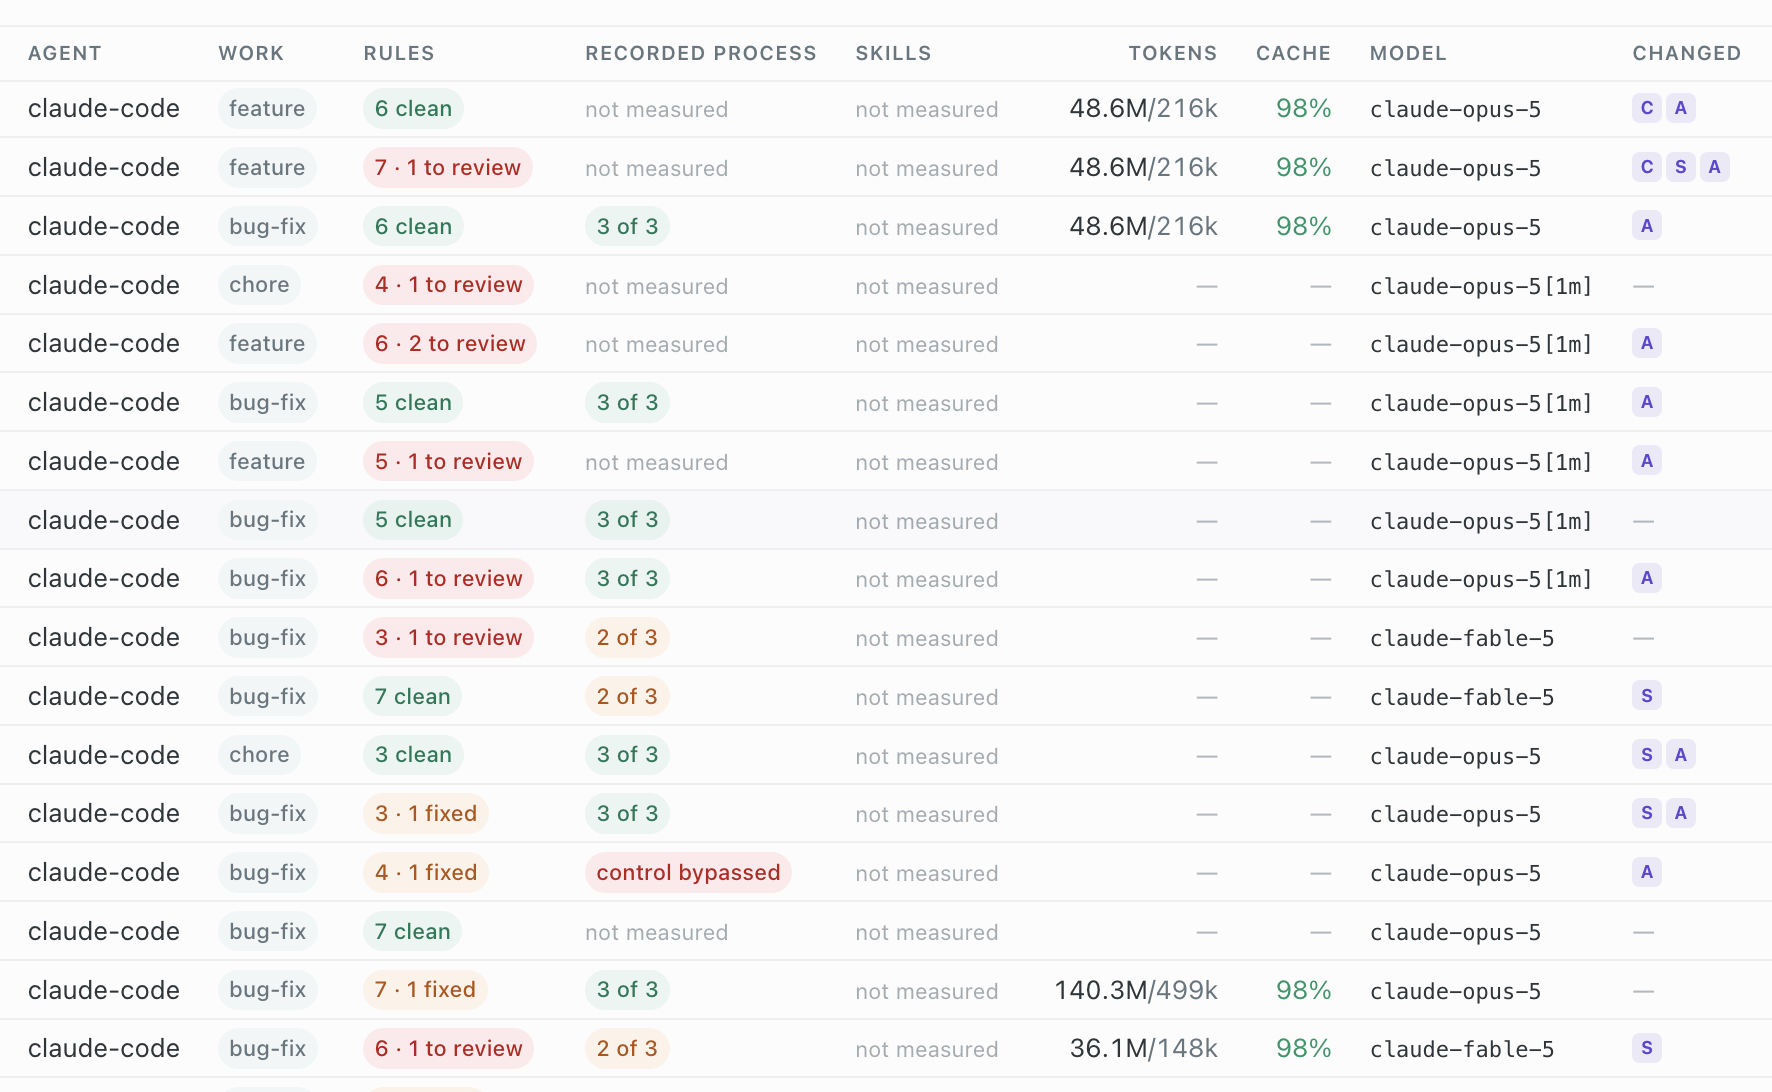Sort by the WORK column header
This screenshot has height=1092, width=1772.
pyautogui.click(x=251, y=53)
